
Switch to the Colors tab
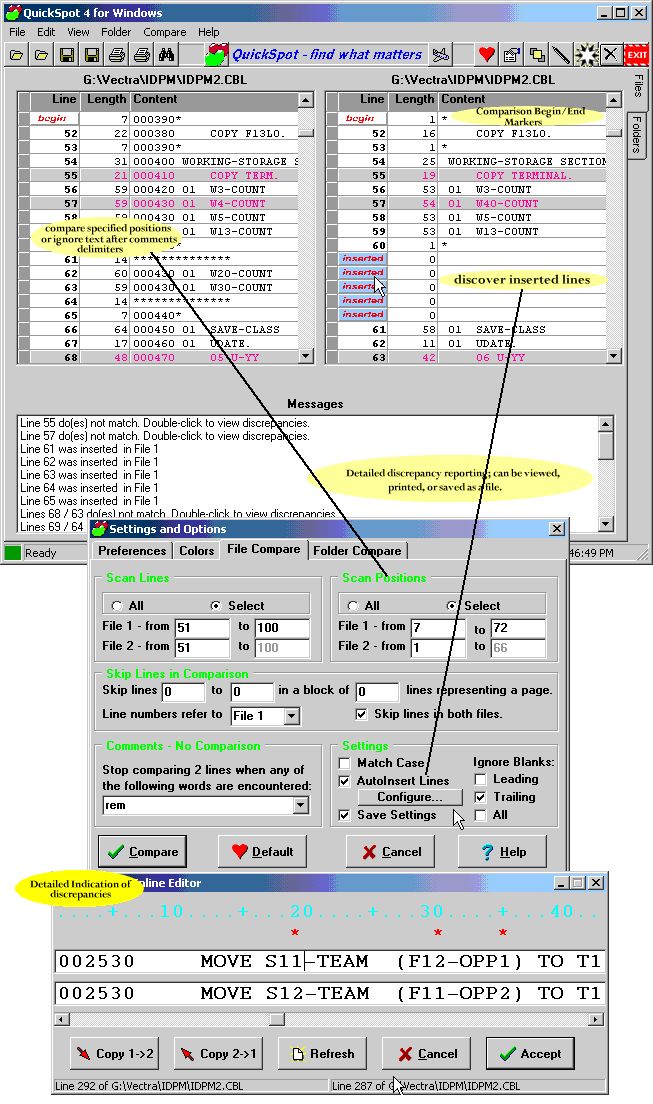pyautogui.click(x=197, y=551)
